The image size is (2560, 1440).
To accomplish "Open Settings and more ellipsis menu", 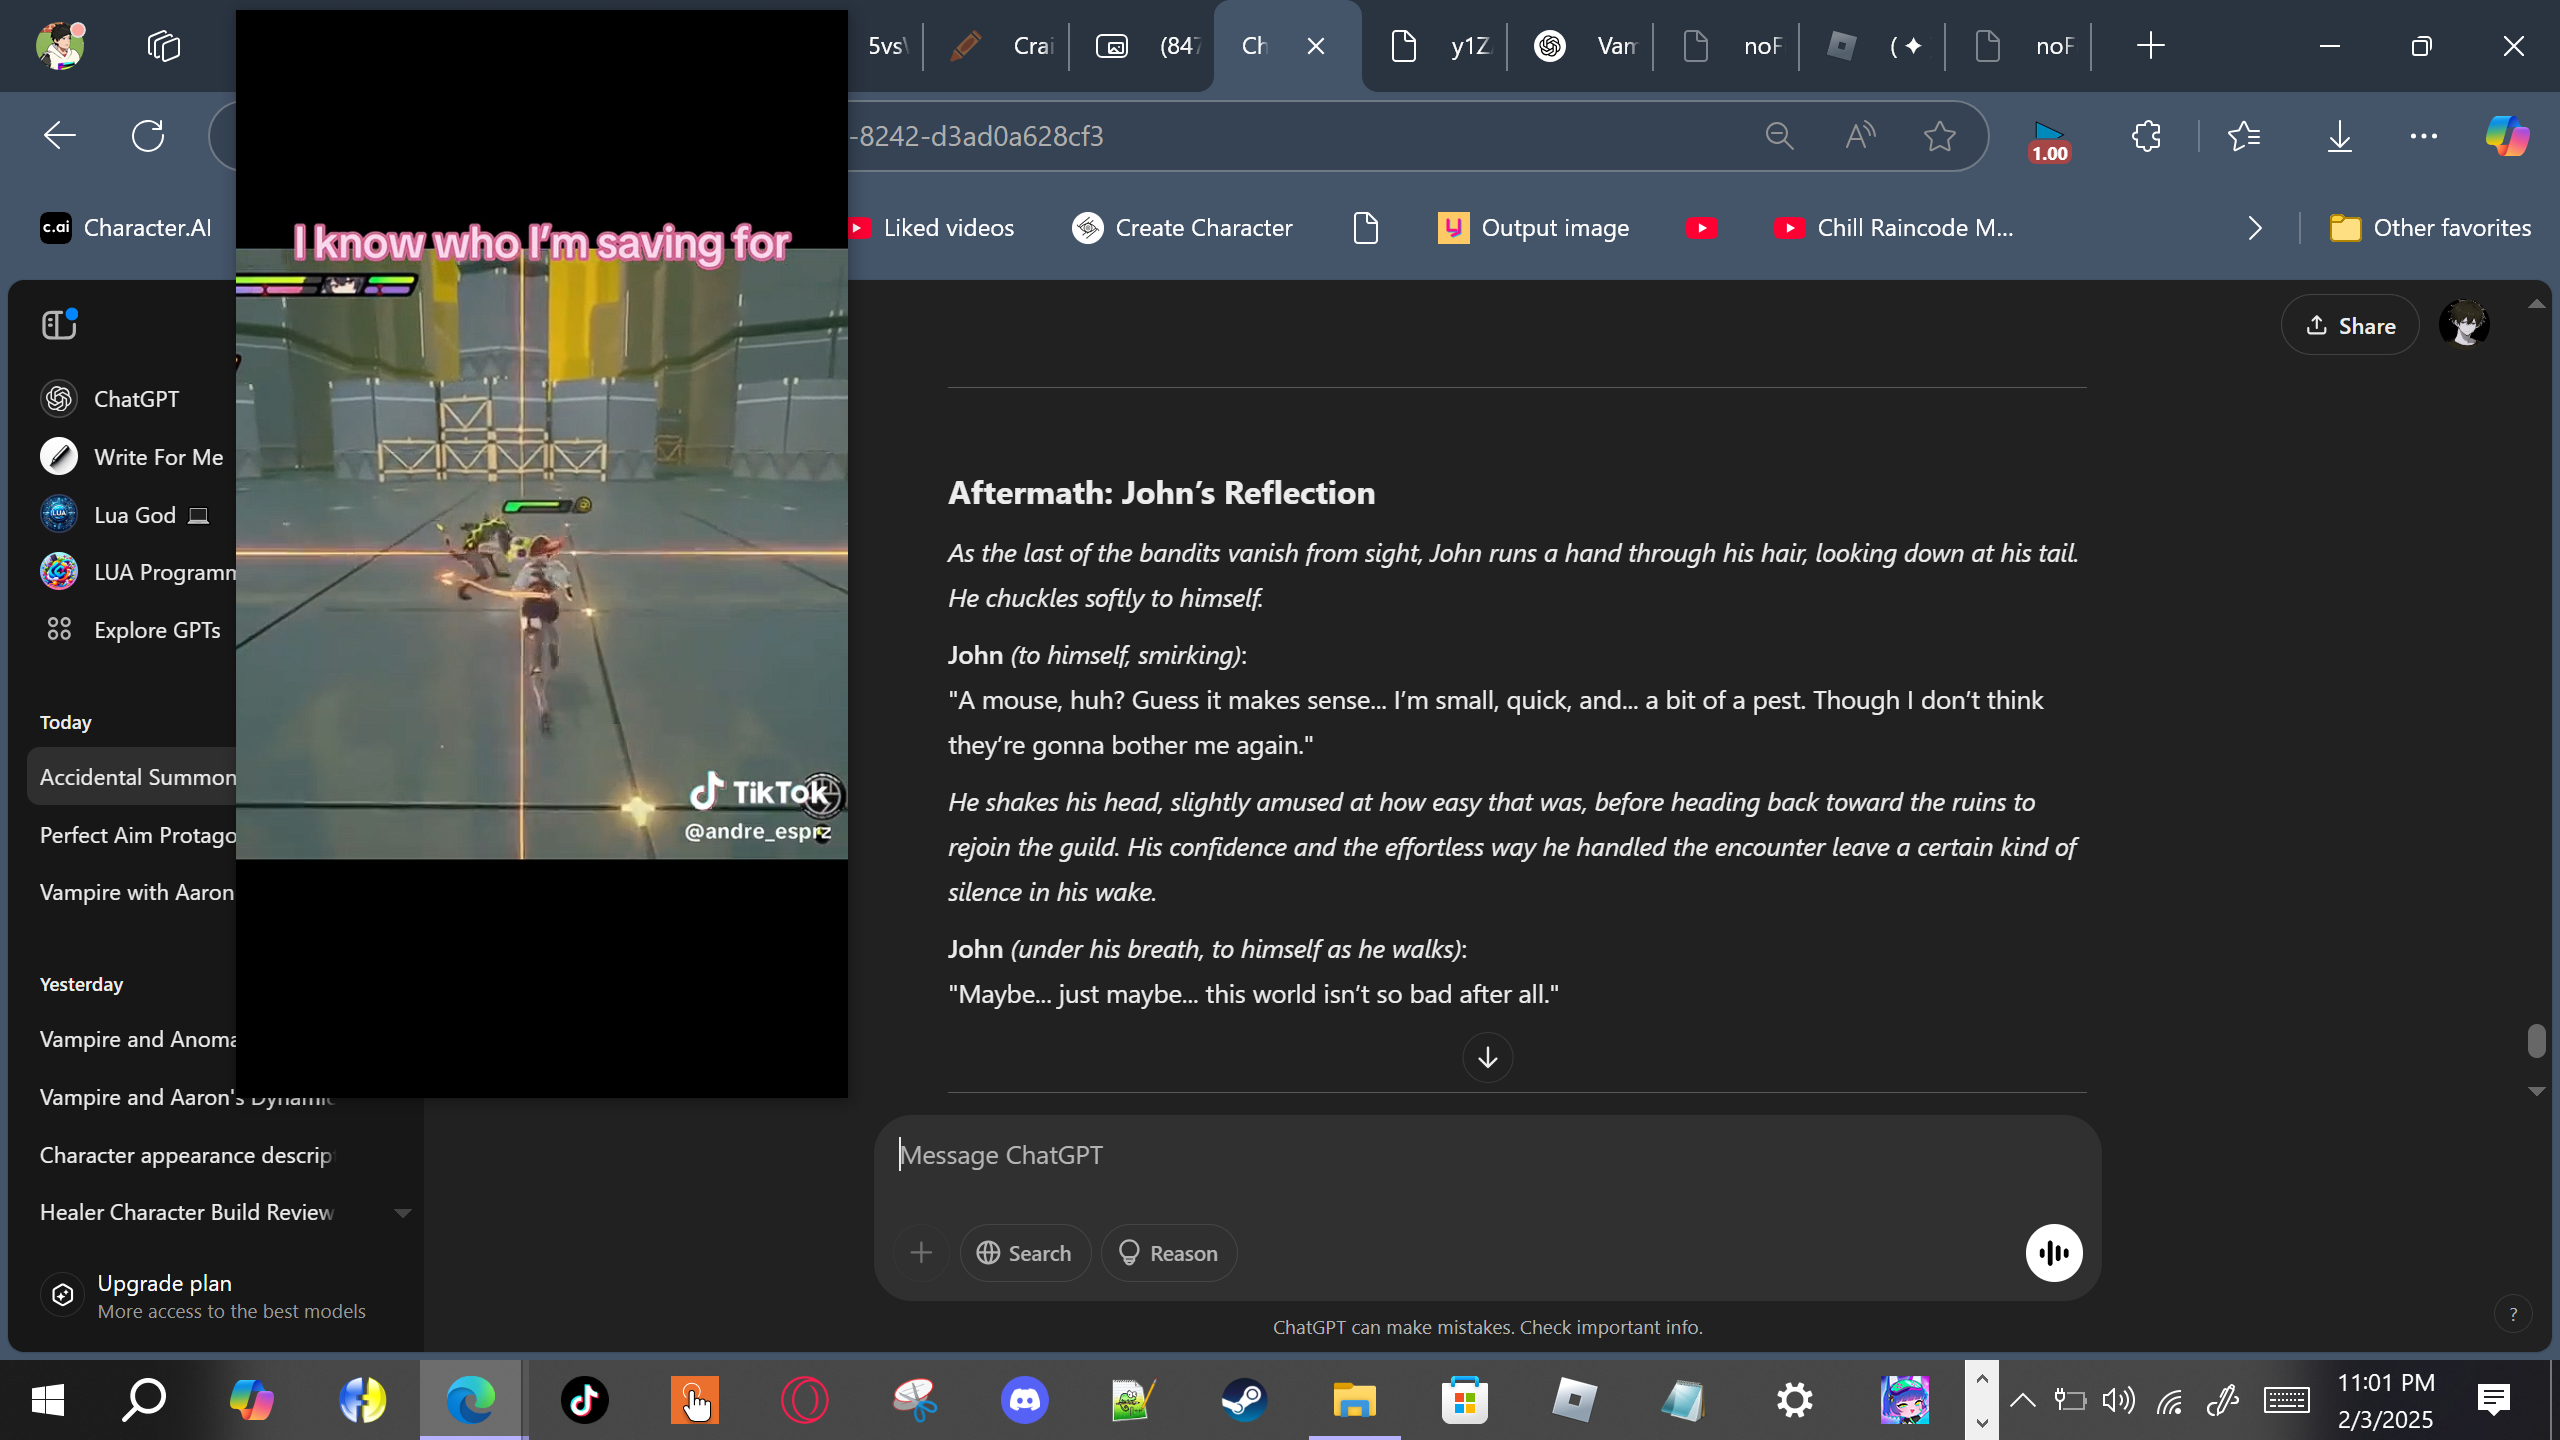I will pos(2424,136).
